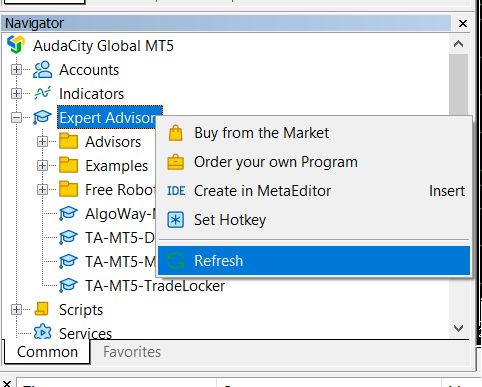Select the TA-MT5-TradeLocker label
482x387 pixels.
point(155,286)
